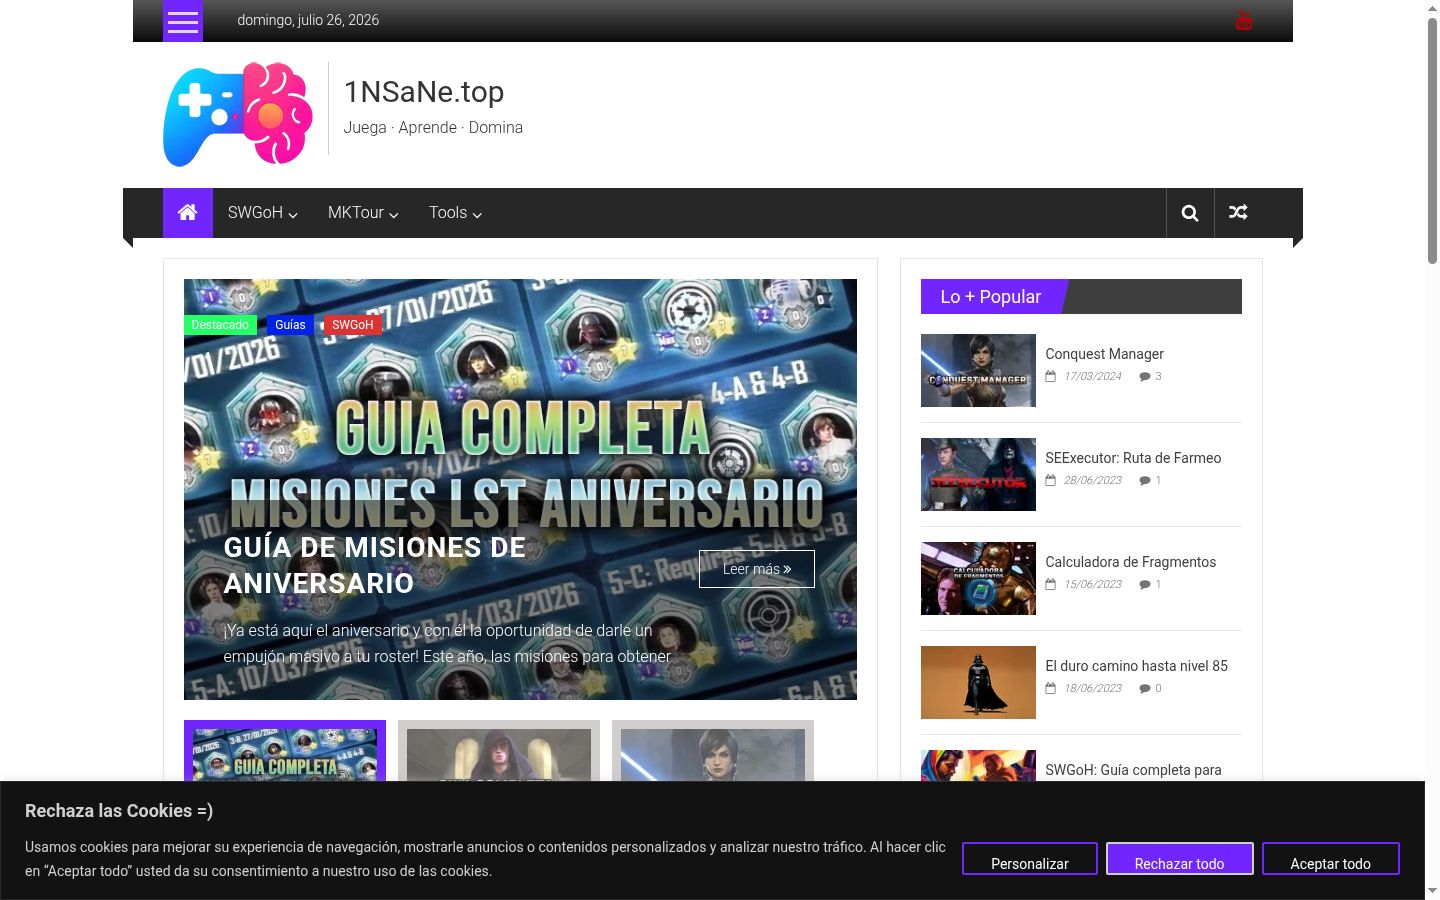The image size is (1440, 900).
Task: Select the Guías category tag
Action: (x=290, y=325)
